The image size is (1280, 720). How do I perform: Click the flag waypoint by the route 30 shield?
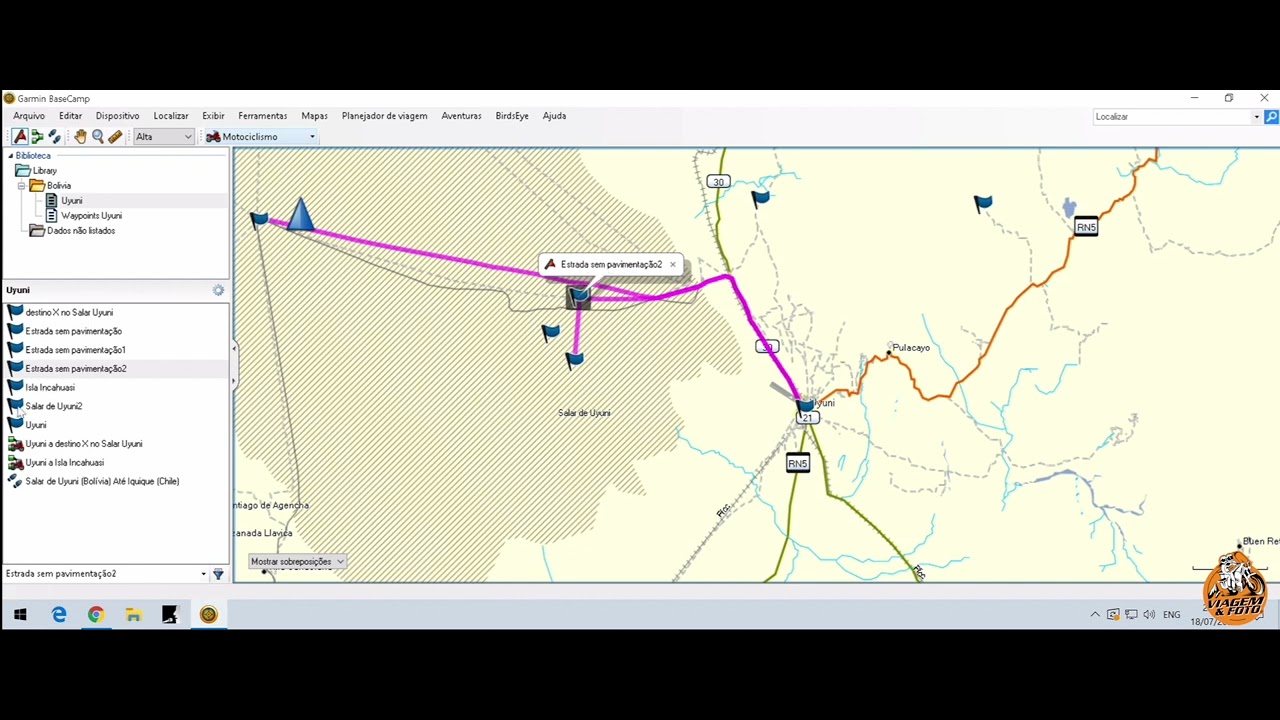[761, 198]
